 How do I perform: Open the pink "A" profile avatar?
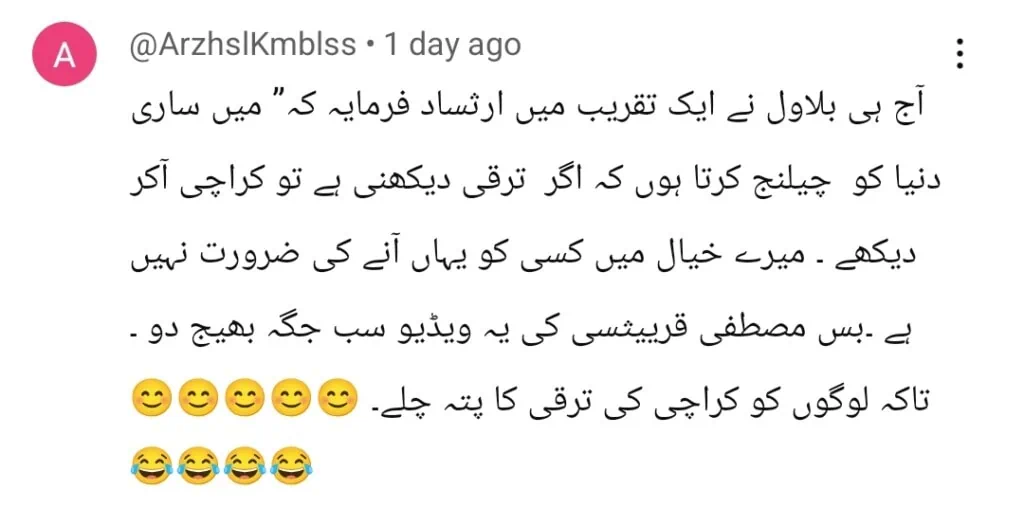[65, 54]
